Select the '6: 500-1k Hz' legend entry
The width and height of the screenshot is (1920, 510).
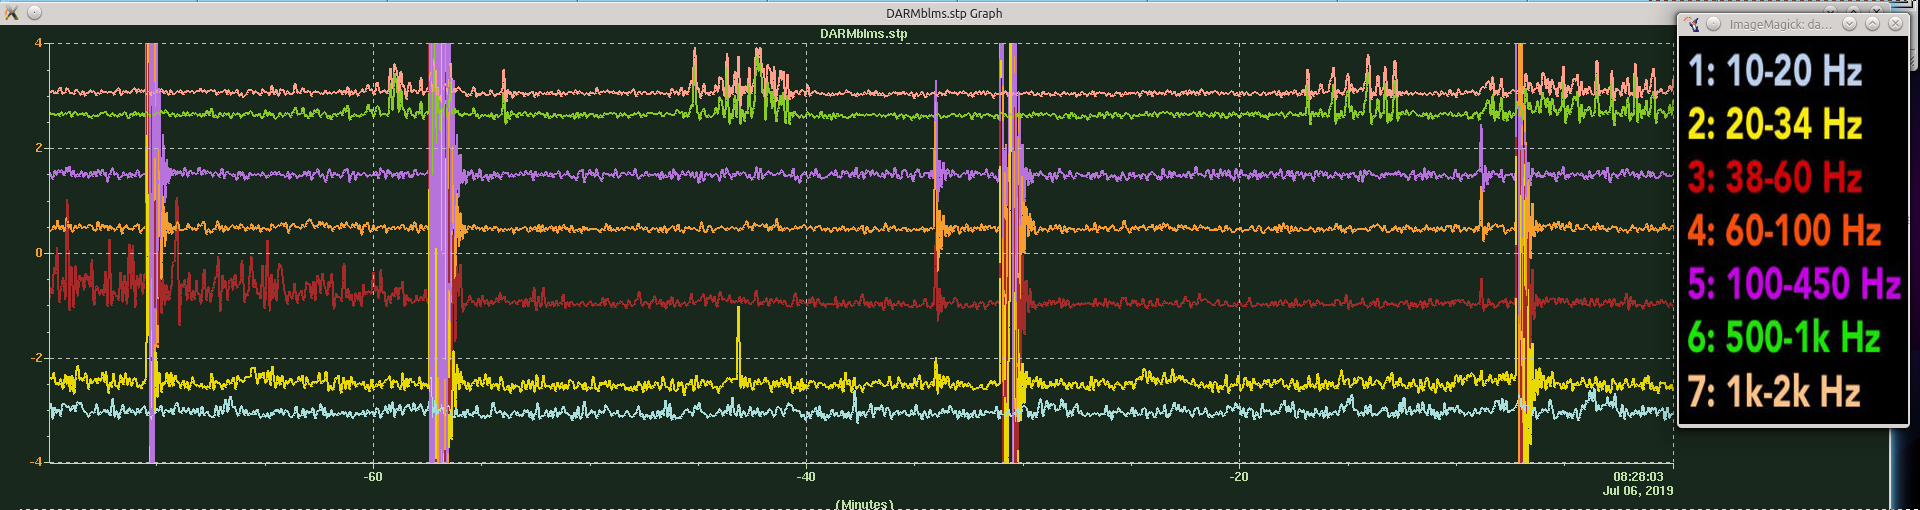(1784, 338)
